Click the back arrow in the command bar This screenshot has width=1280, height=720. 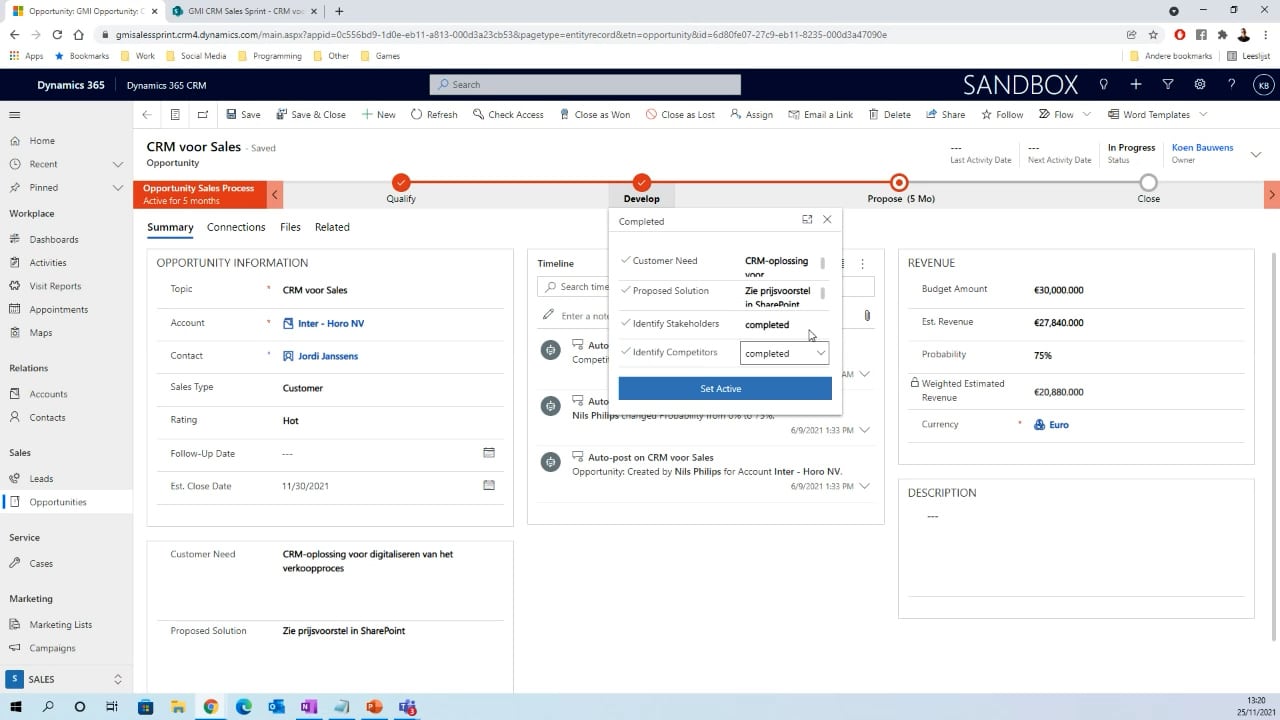[147, 114]
